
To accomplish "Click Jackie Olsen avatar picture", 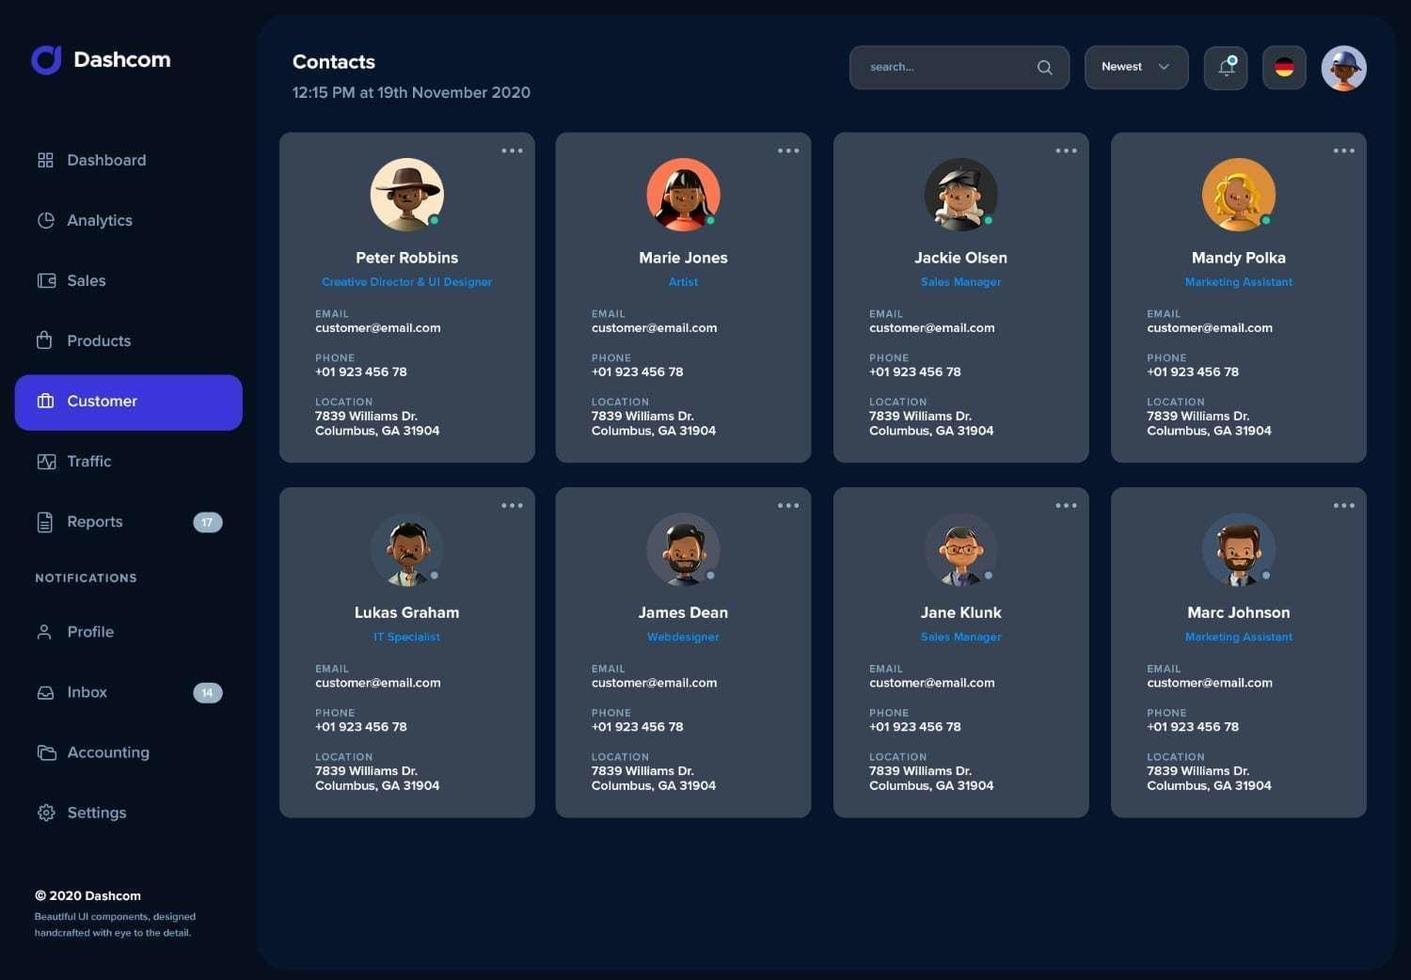I will coord(961,195).
